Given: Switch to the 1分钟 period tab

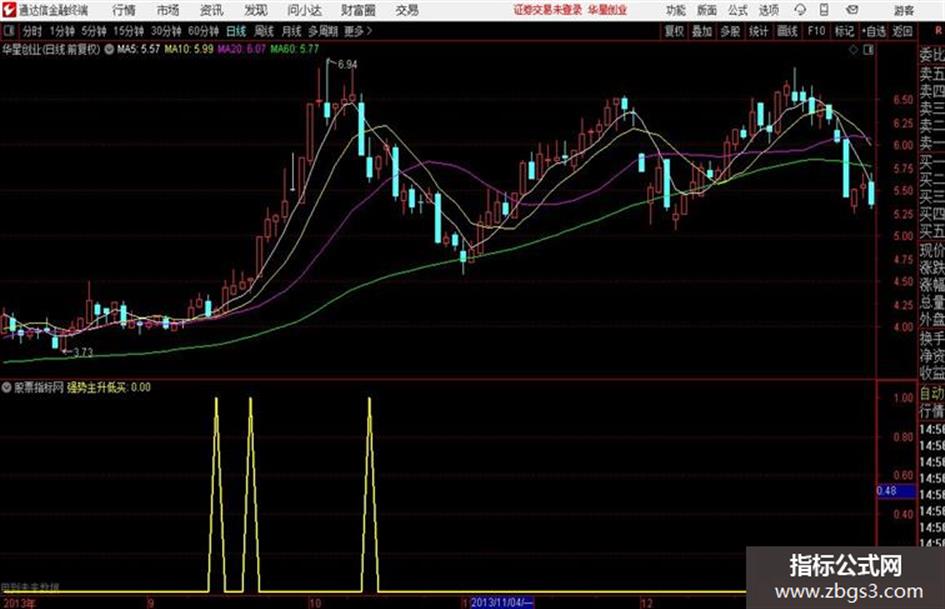Looking at the screenshot, I should tap(61, 31).
